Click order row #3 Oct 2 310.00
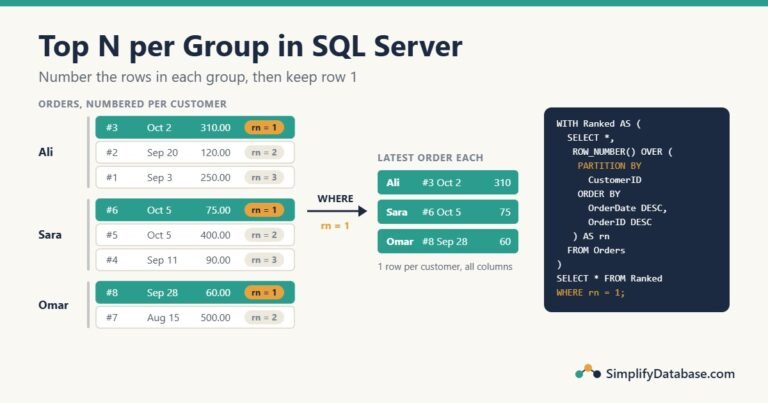The image size is (768, 403). tap(195, 127)
